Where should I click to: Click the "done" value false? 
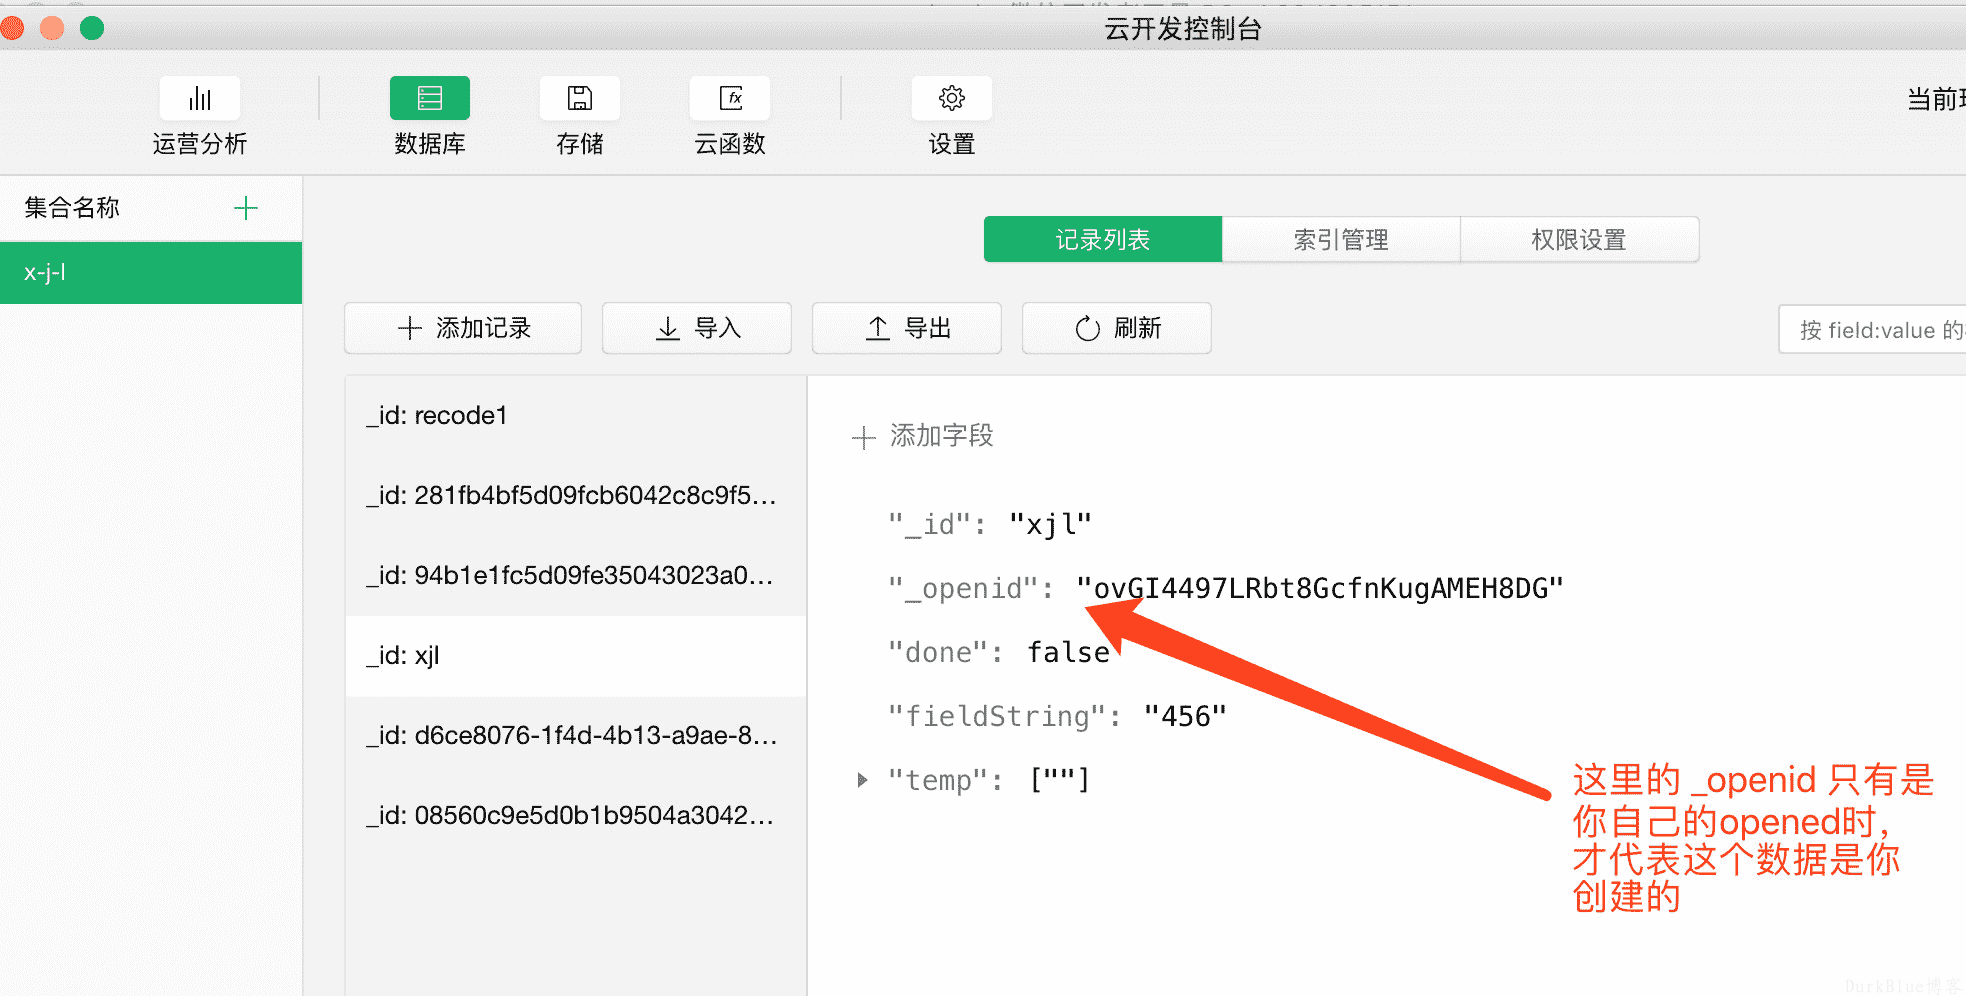click(x=1068, y=652)
